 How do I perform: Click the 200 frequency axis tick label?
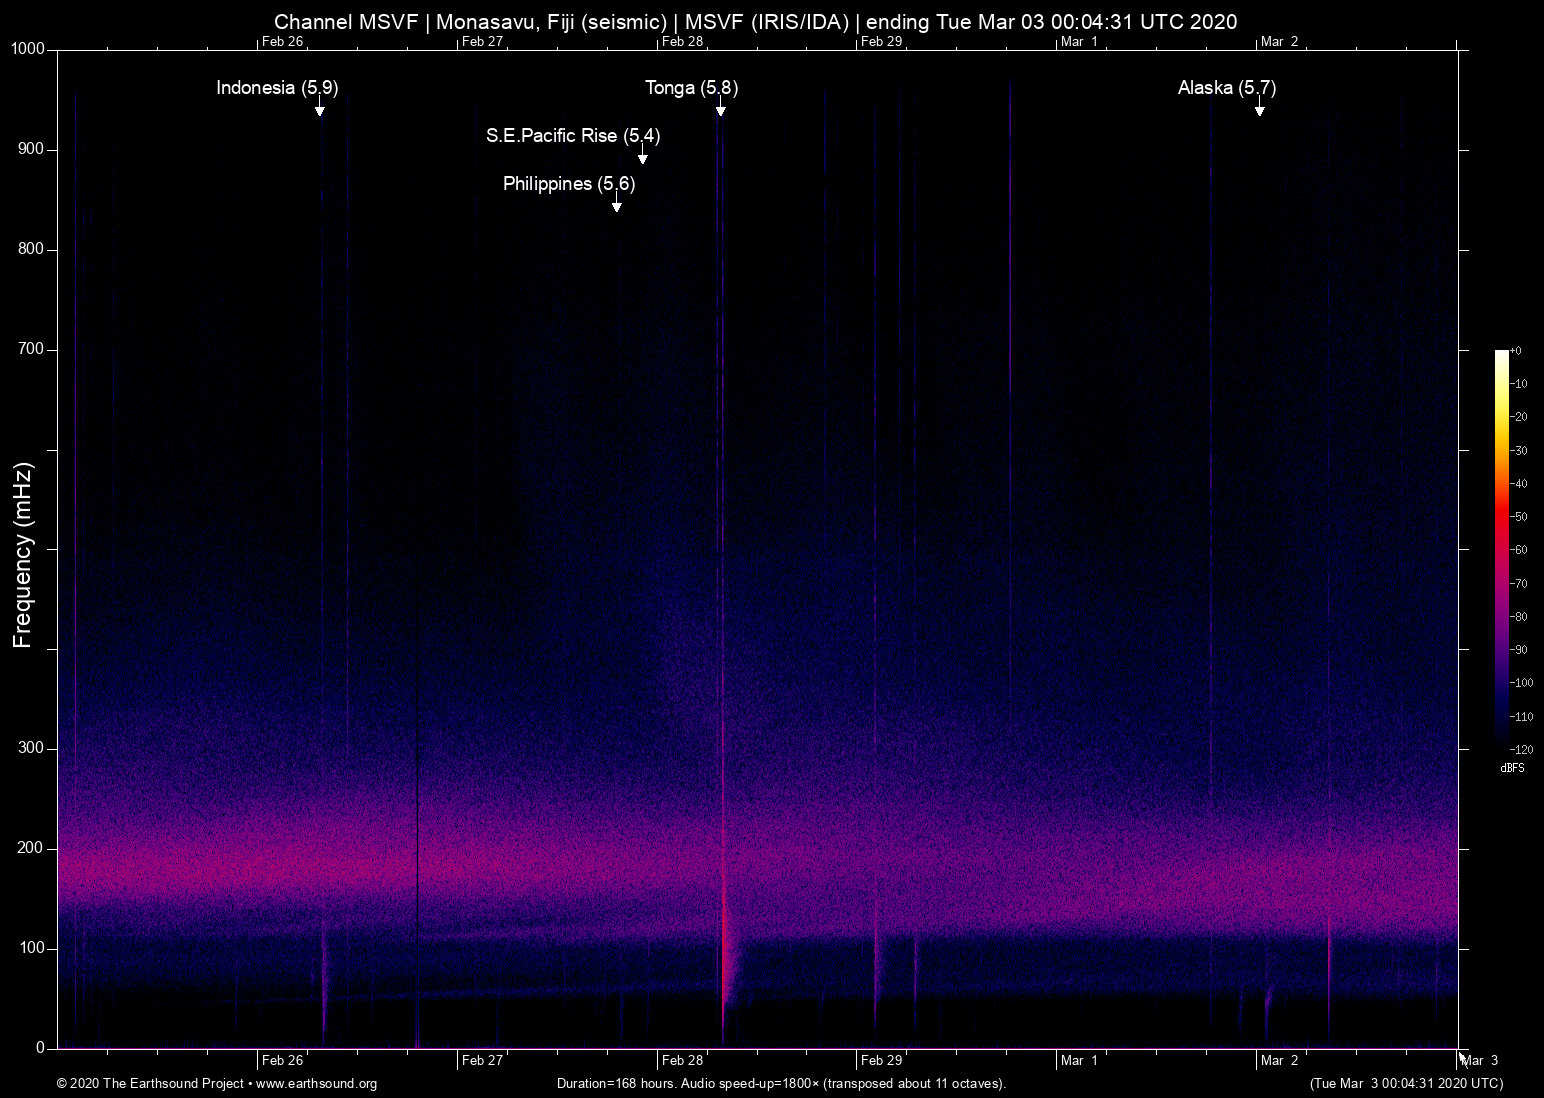[32, 848]
